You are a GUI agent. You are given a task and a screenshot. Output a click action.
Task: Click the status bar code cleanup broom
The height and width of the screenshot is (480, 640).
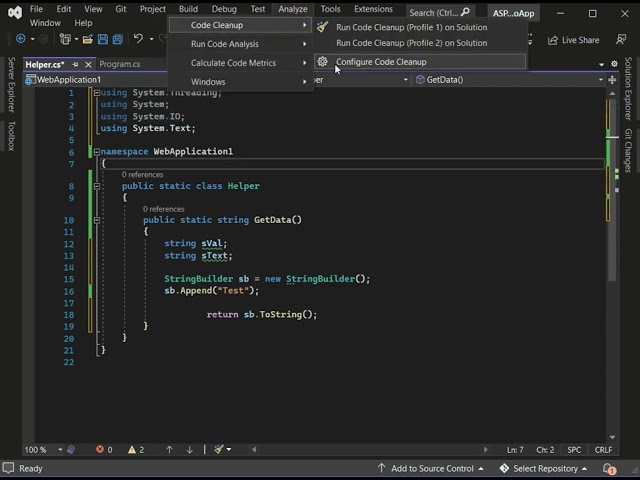tap(219, 449)
